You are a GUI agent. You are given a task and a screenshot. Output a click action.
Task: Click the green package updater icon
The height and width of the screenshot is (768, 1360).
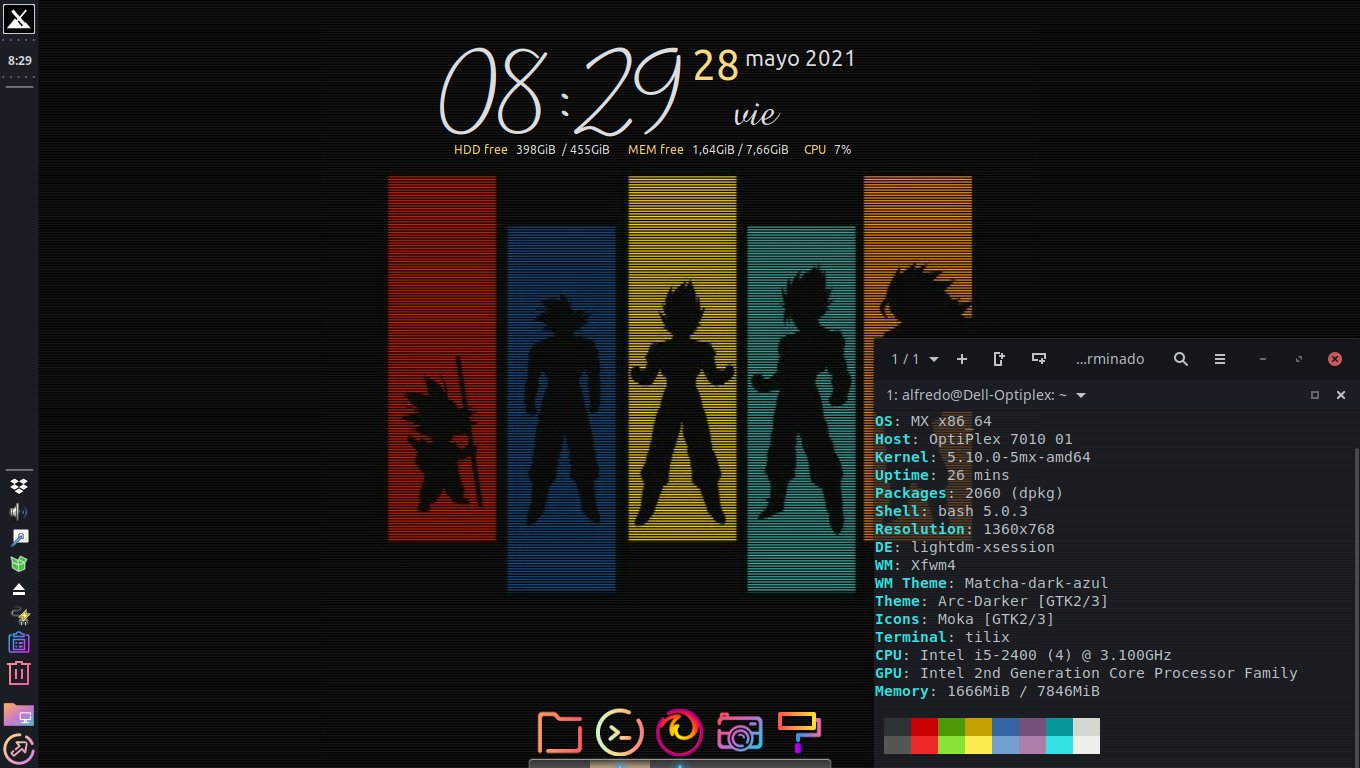pyautogui.click(x=19, y=564)
